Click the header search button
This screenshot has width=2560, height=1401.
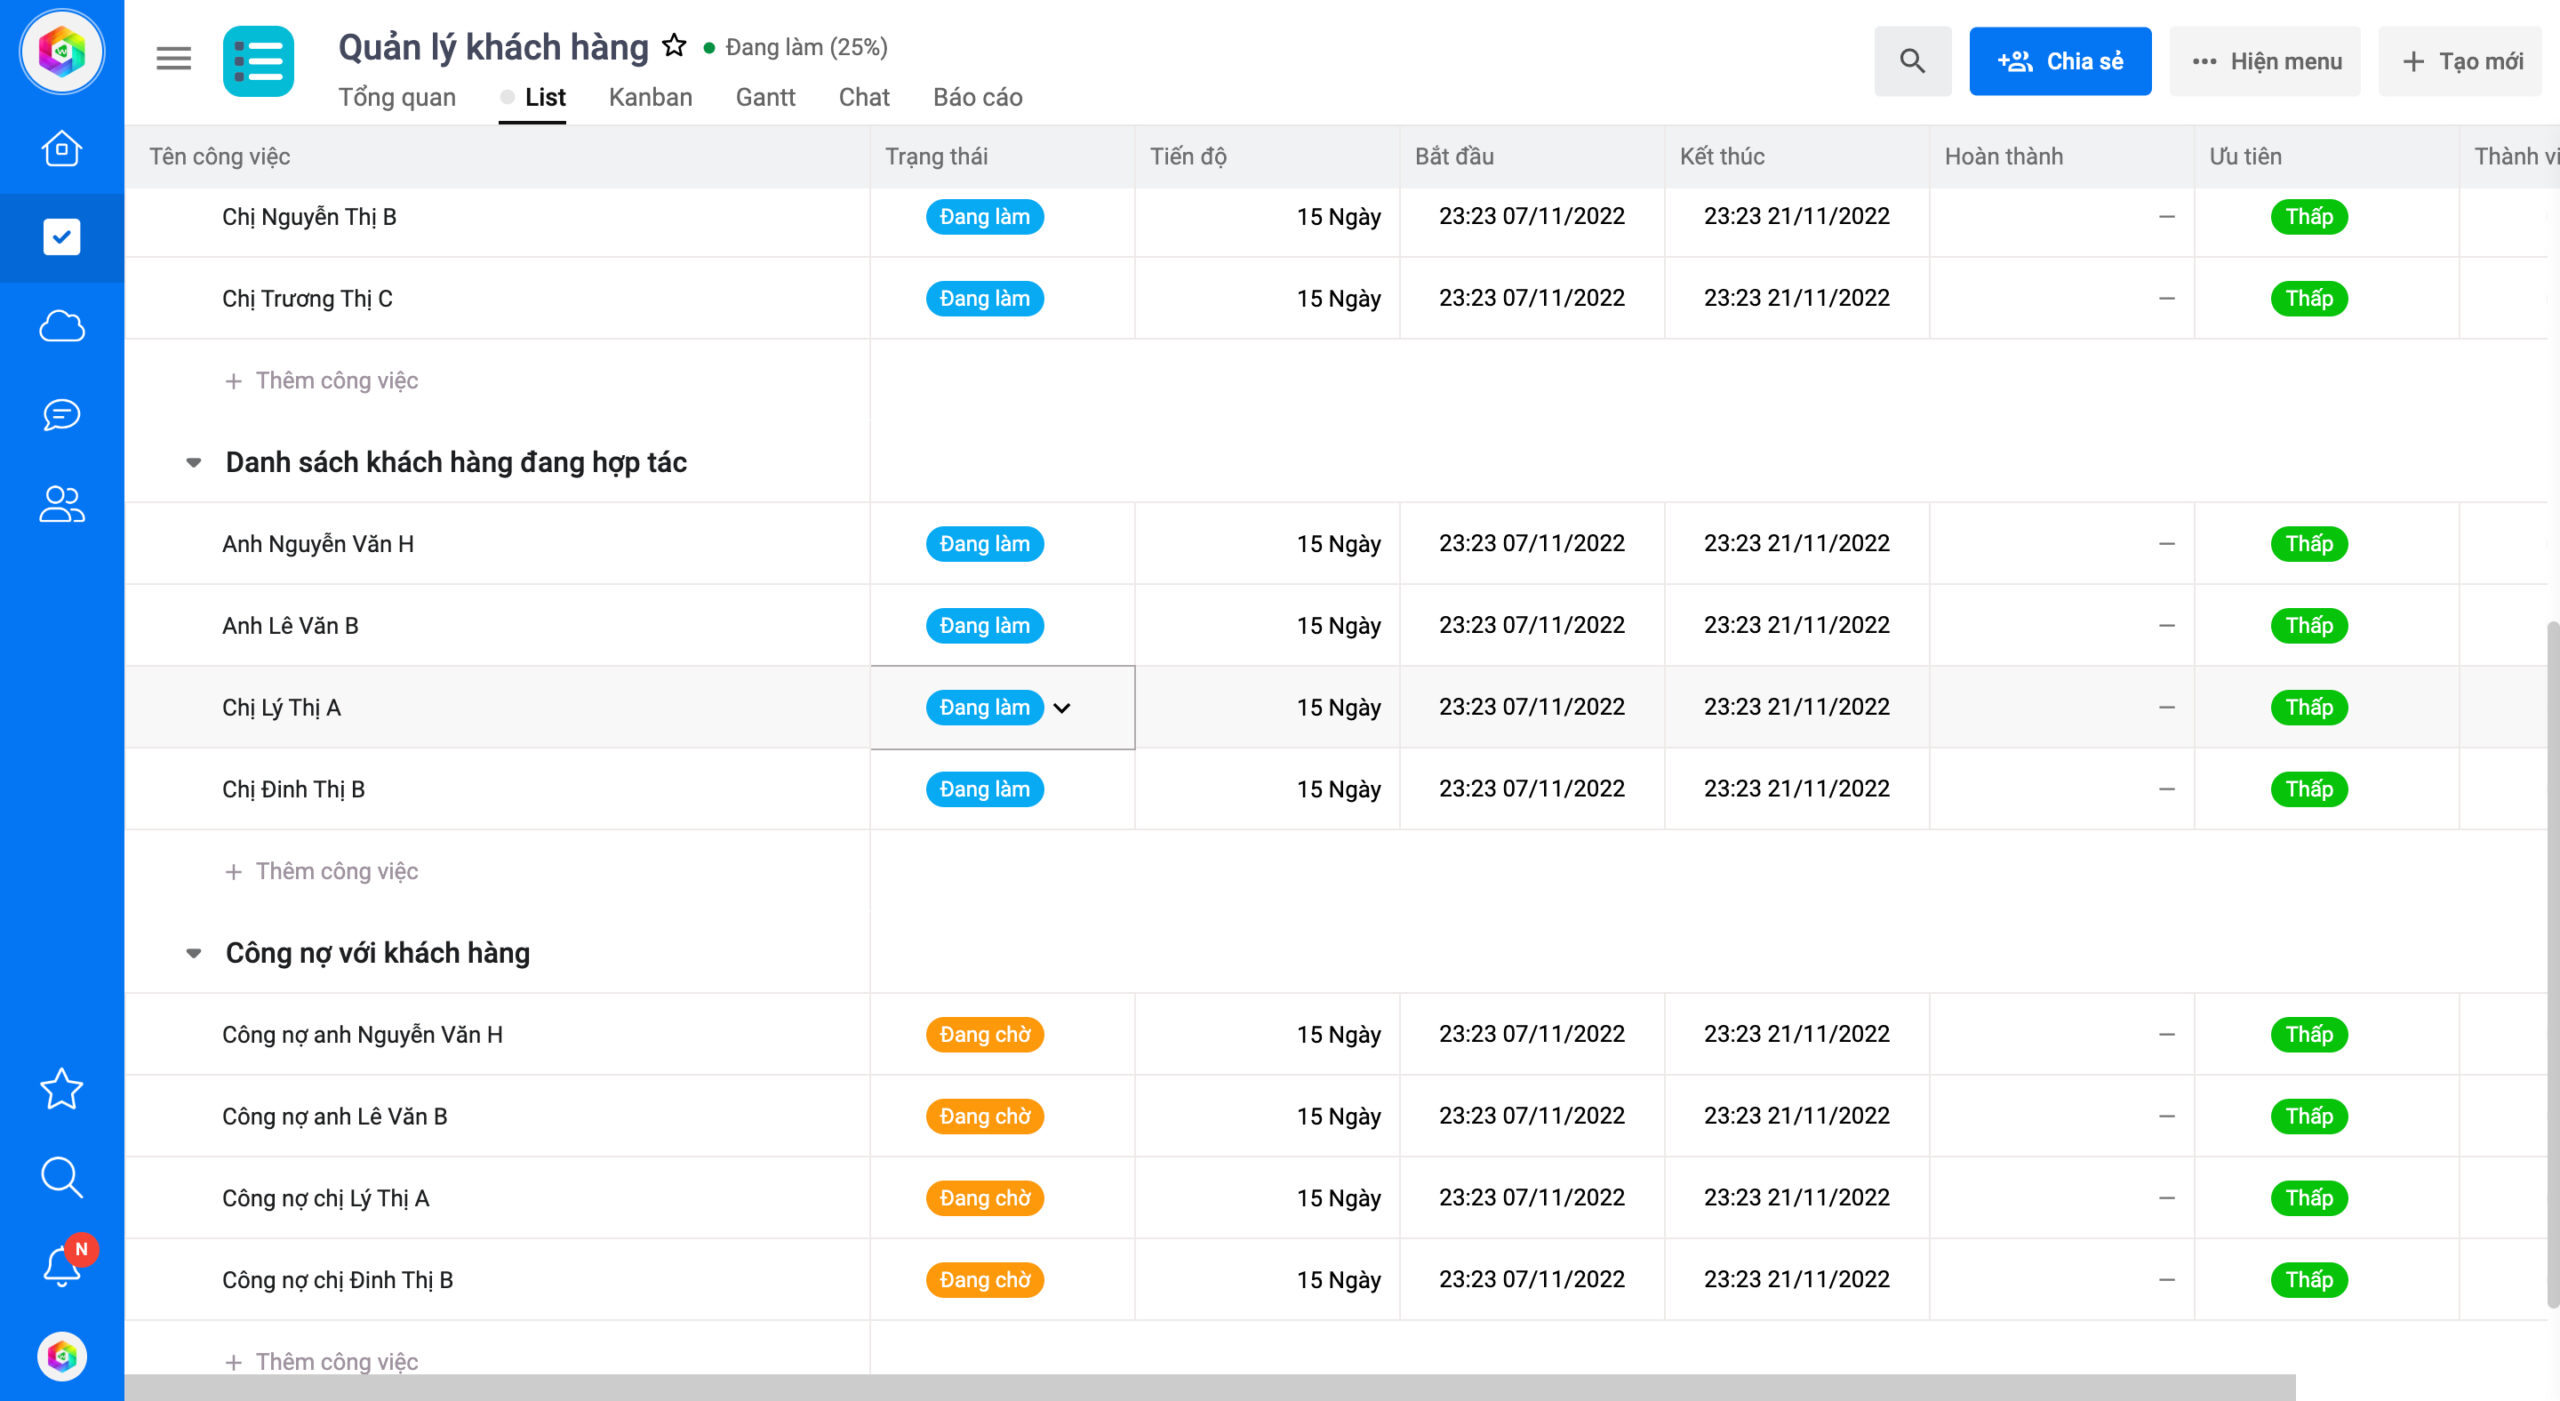point(1912,61)
